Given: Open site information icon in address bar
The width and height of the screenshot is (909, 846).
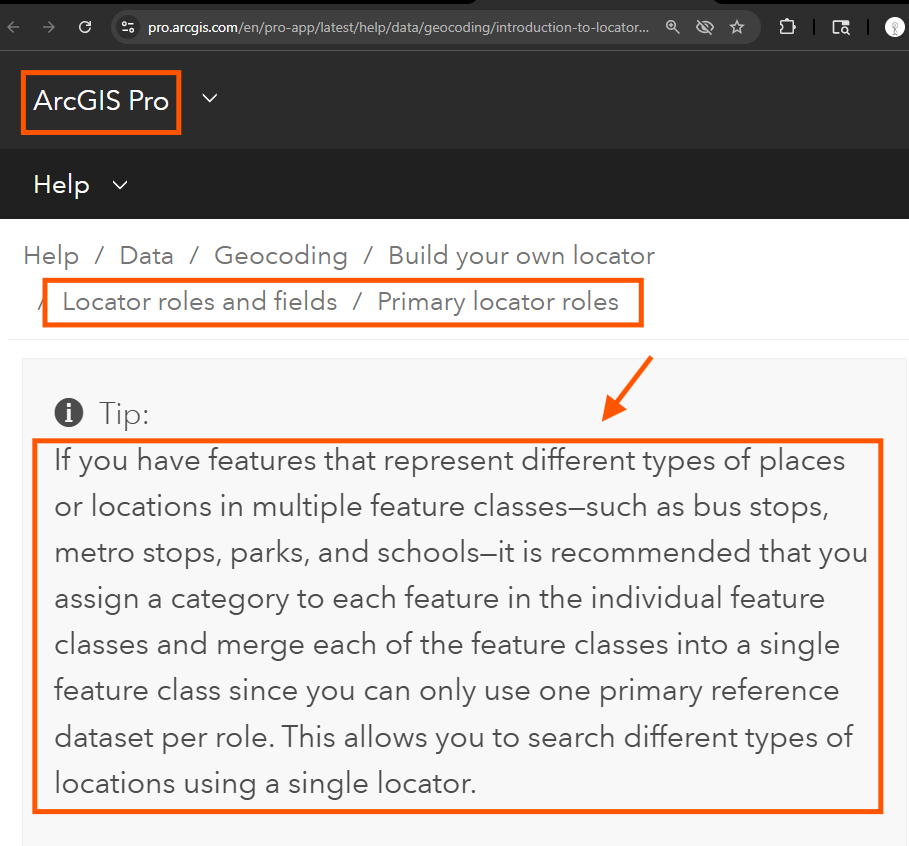Looking at the screenshot, I should 128,27.
